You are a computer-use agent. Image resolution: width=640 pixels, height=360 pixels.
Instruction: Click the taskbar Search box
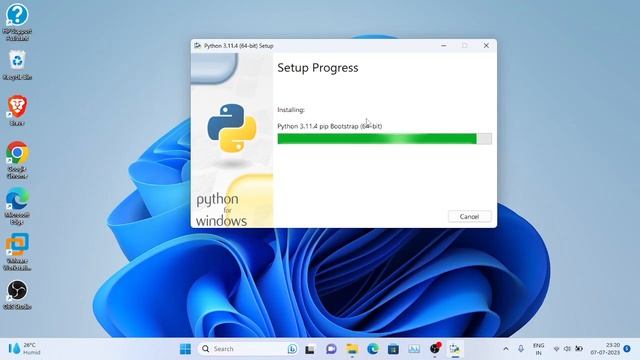pos(248,349)
